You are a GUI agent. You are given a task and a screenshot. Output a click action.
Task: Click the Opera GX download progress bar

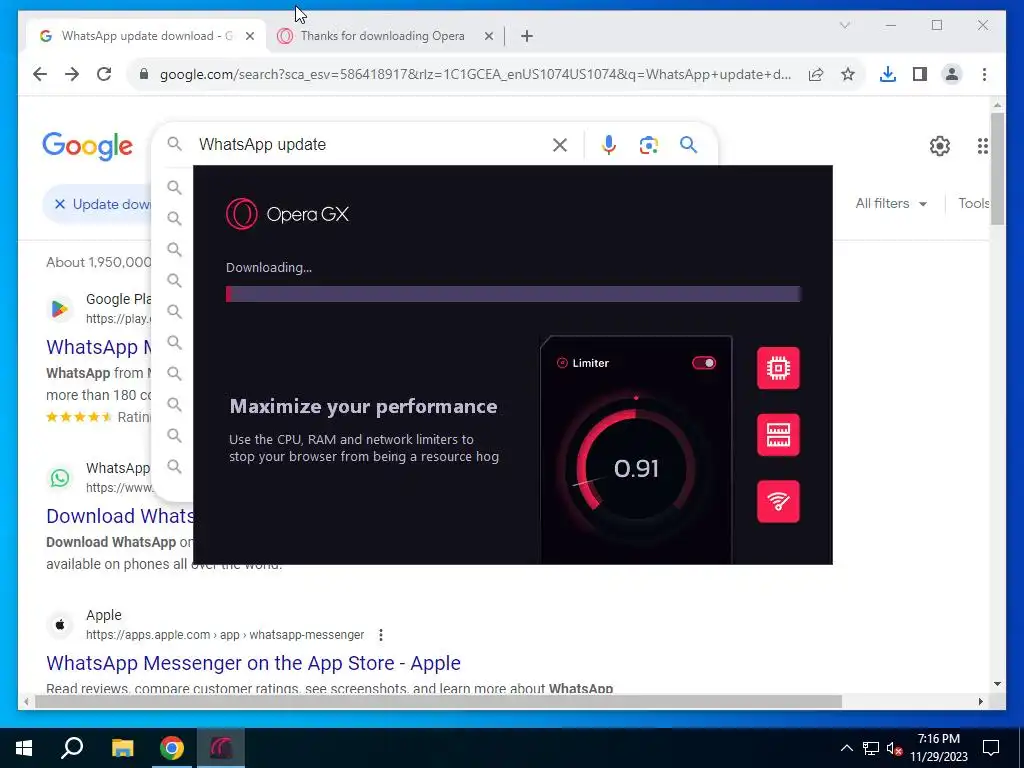(513, 294)
